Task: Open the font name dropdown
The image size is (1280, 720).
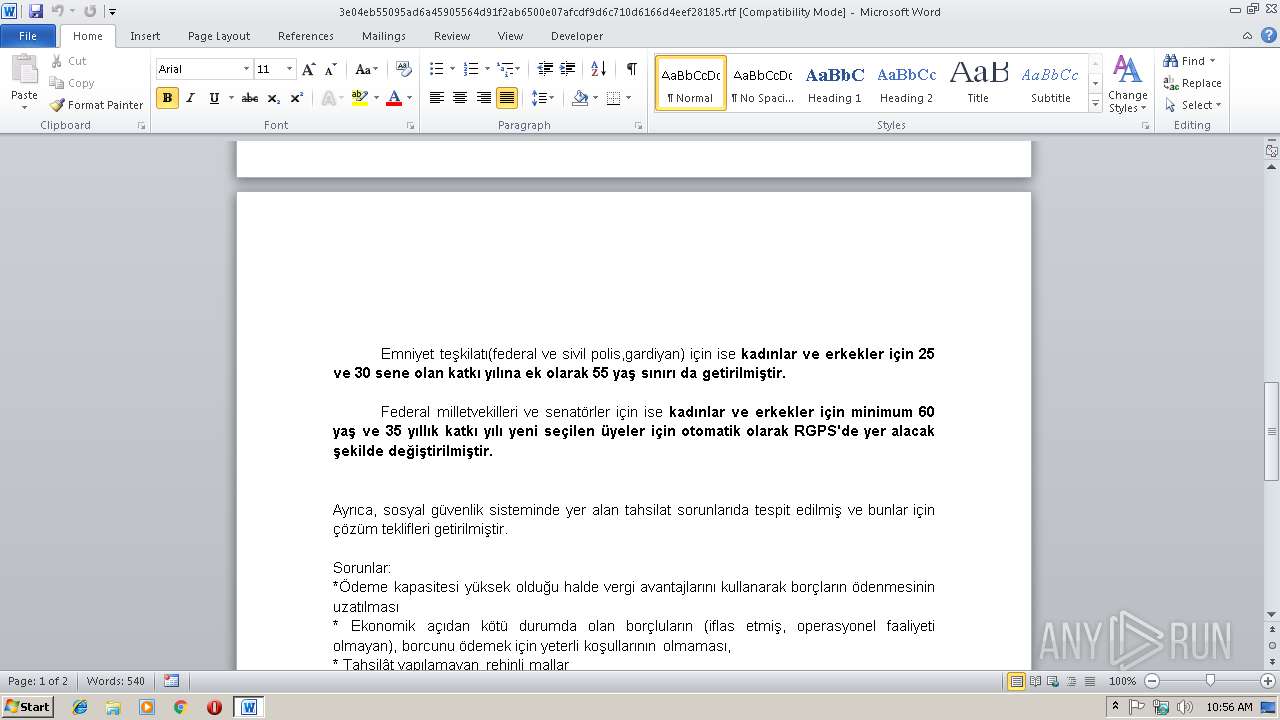Action: pyautogui.click(x=246, y=69)
